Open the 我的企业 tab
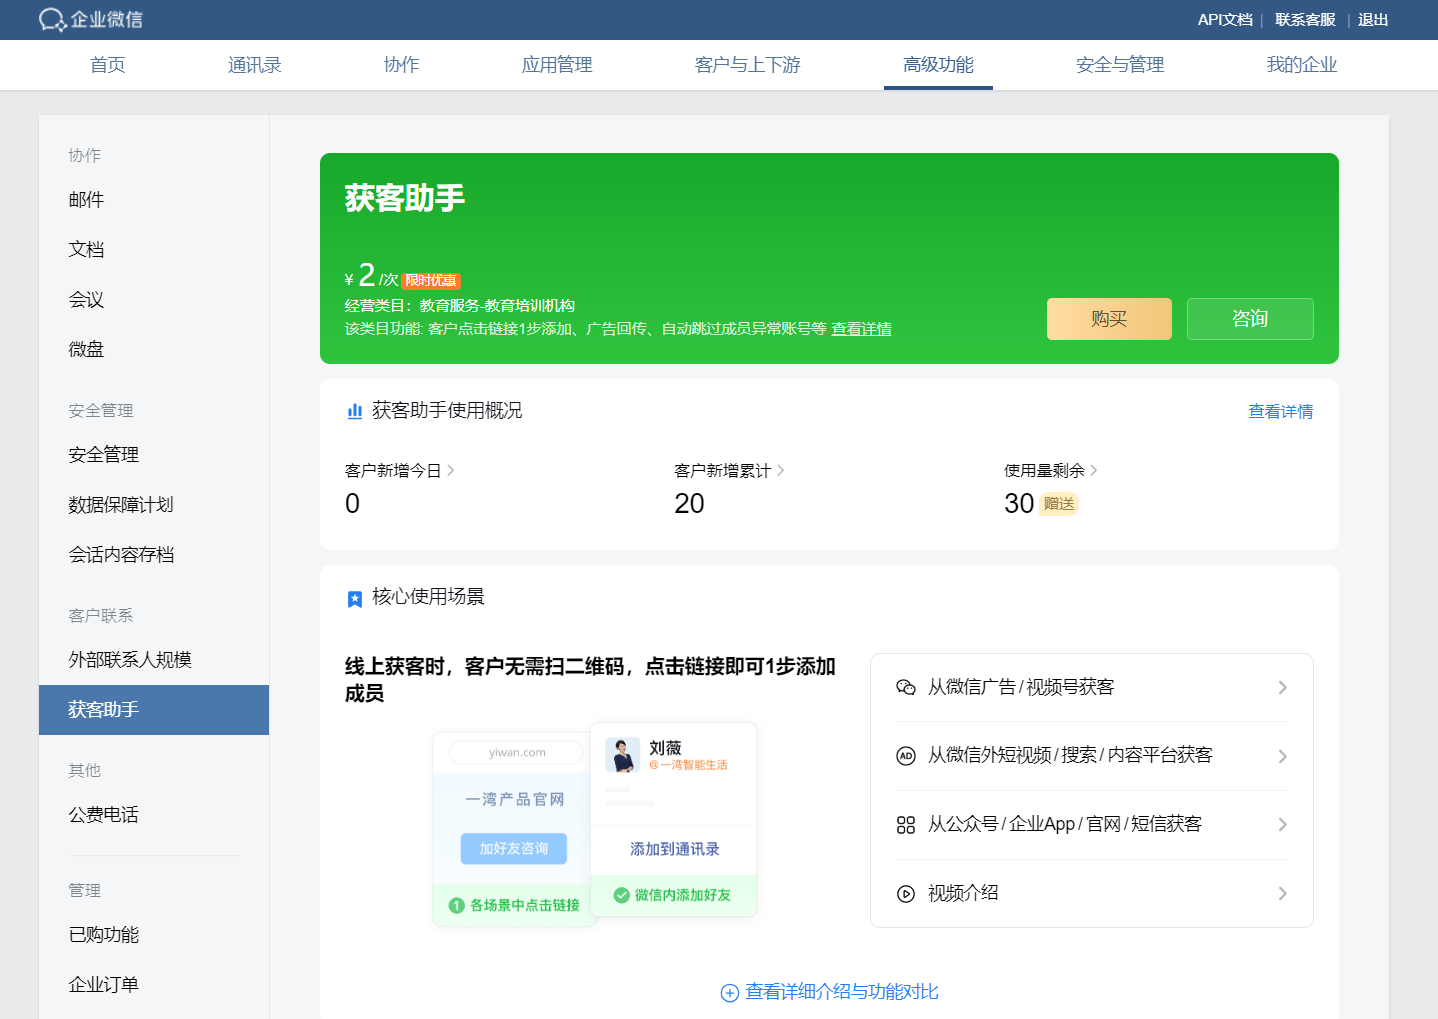This screenshot has height=1019, width=1438. 1302,65
